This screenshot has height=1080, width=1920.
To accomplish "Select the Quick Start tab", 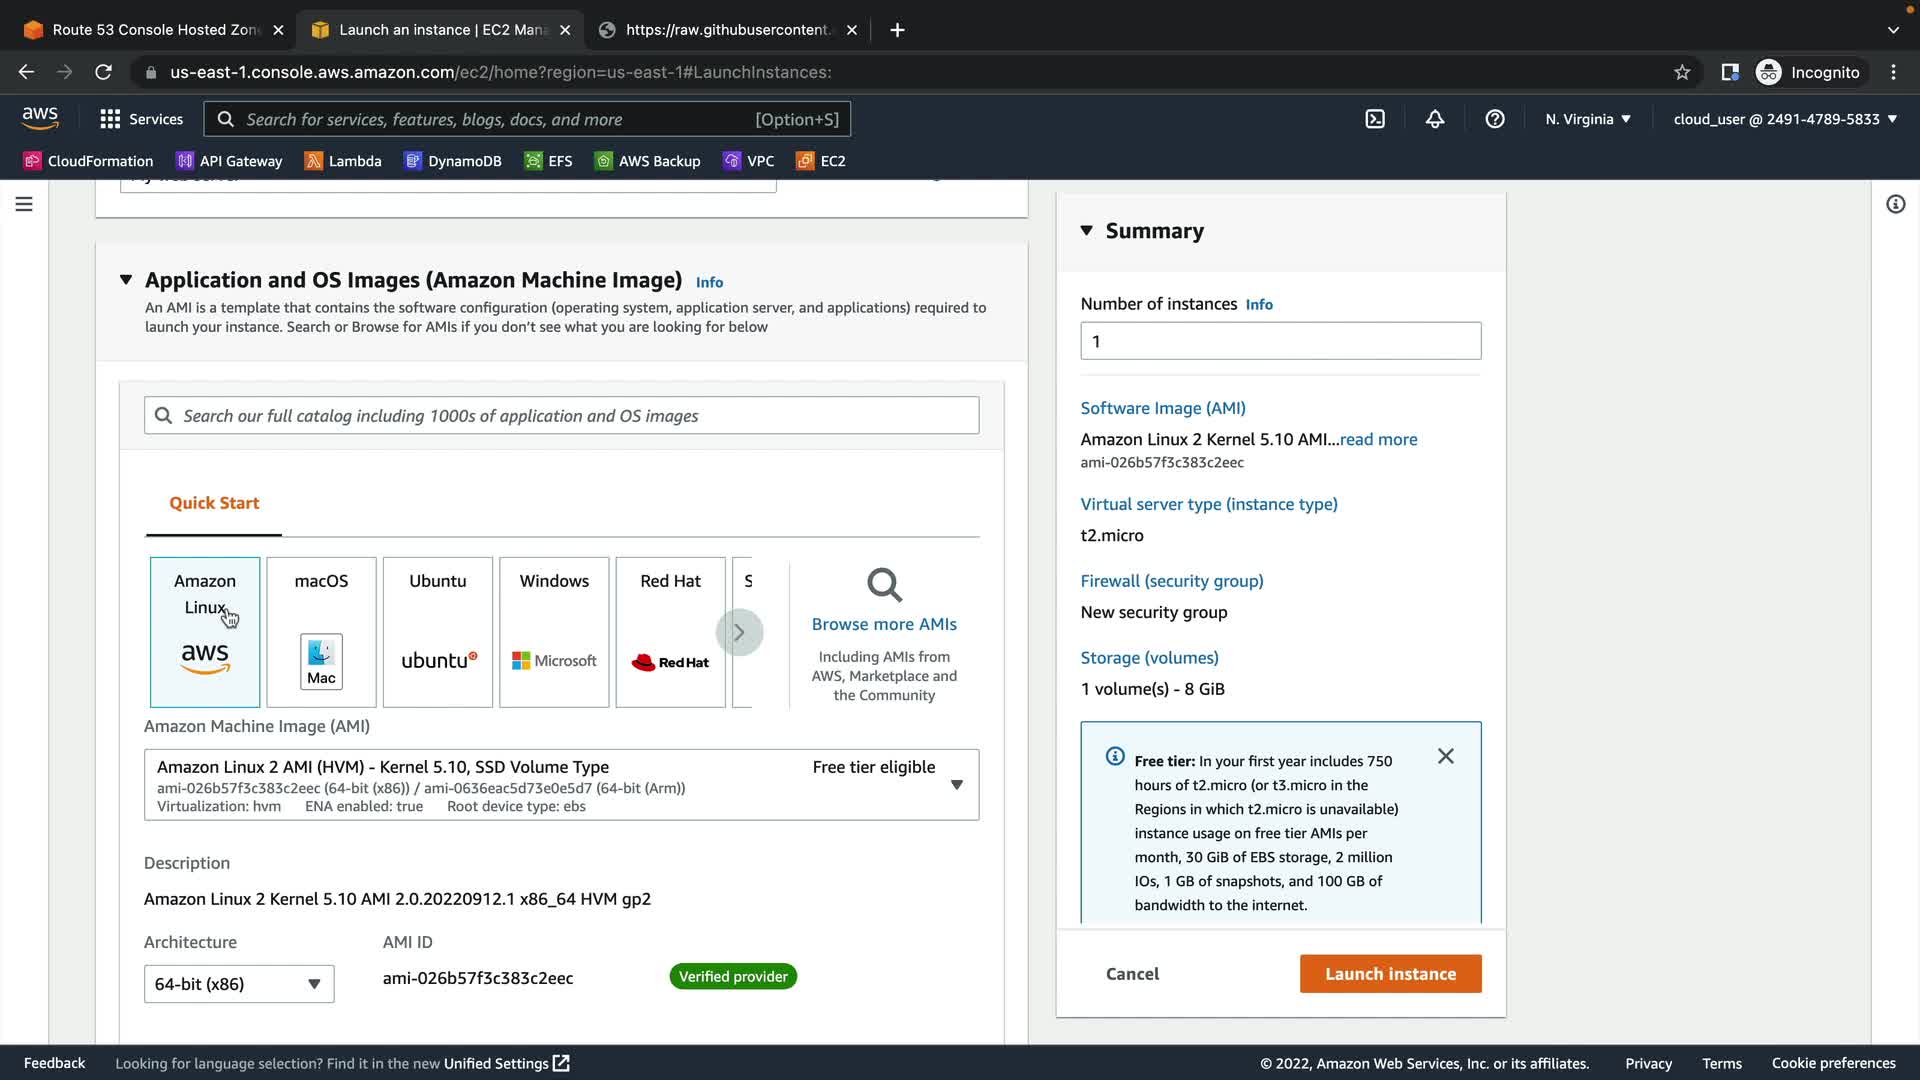I will (214, 503).
